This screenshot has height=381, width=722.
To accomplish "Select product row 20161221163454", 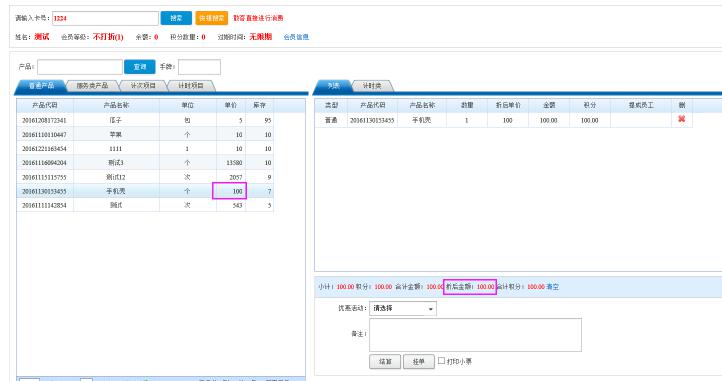I will [x=145, y=149].
